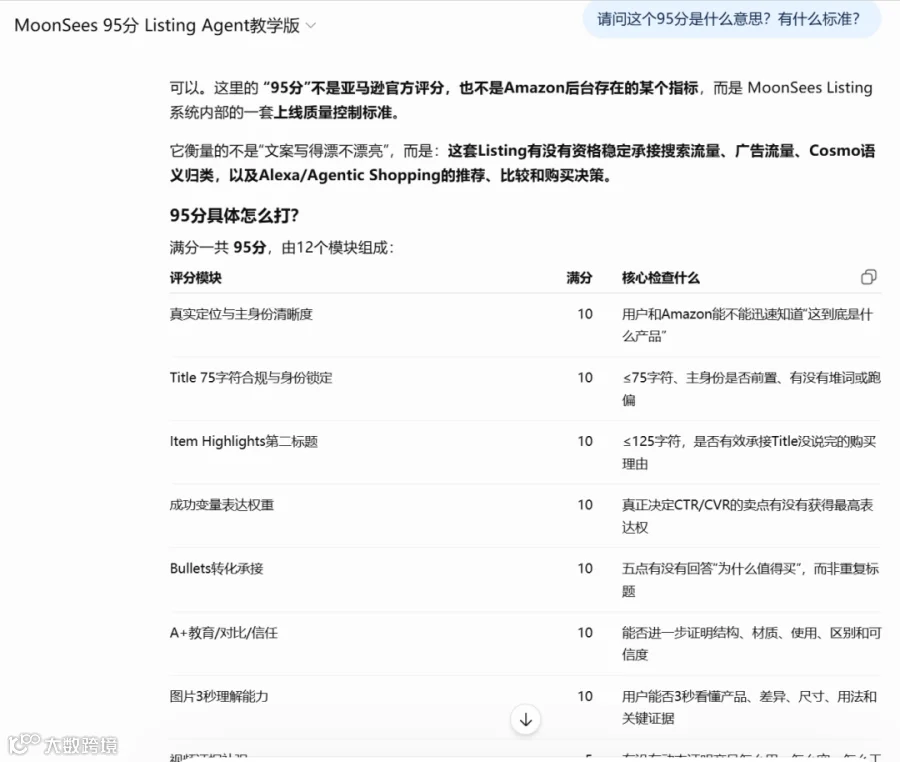Select the score 10 in Title 75字符 row
900x762 pixels.
[585, 378]
